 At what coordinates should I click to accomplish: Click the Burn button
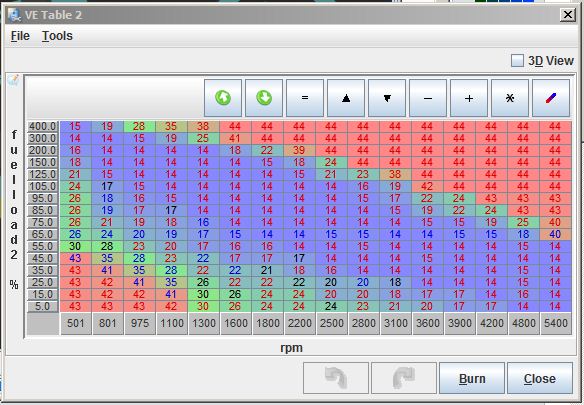pos(472,378)
